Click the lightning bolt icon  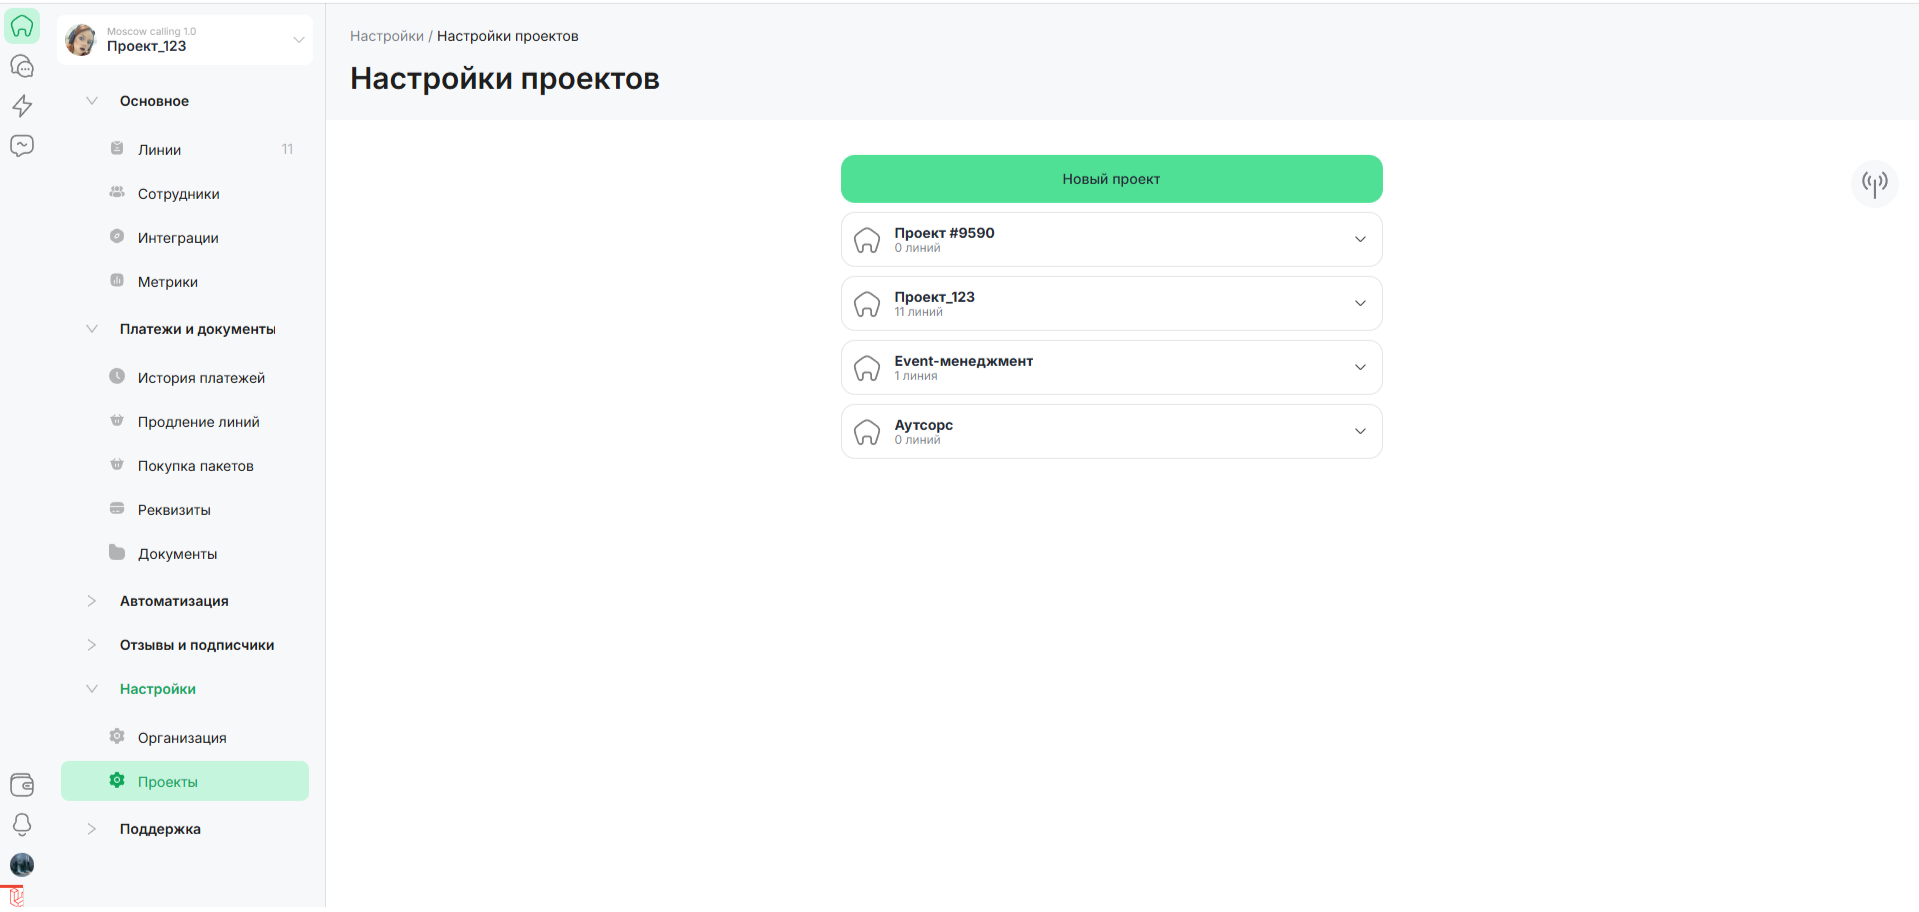click(x=22, y=106)
